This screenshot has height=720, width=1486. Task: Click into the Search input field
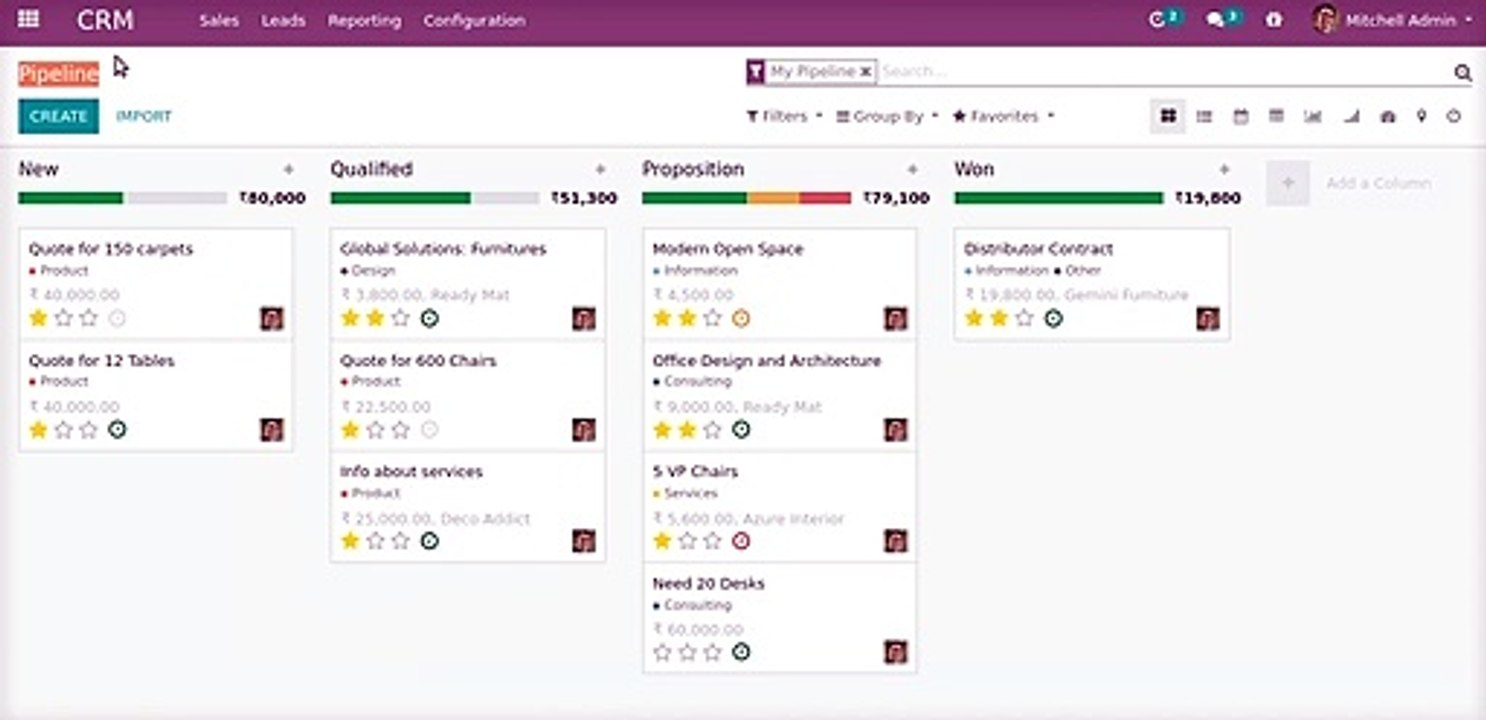coord(1165,72)
